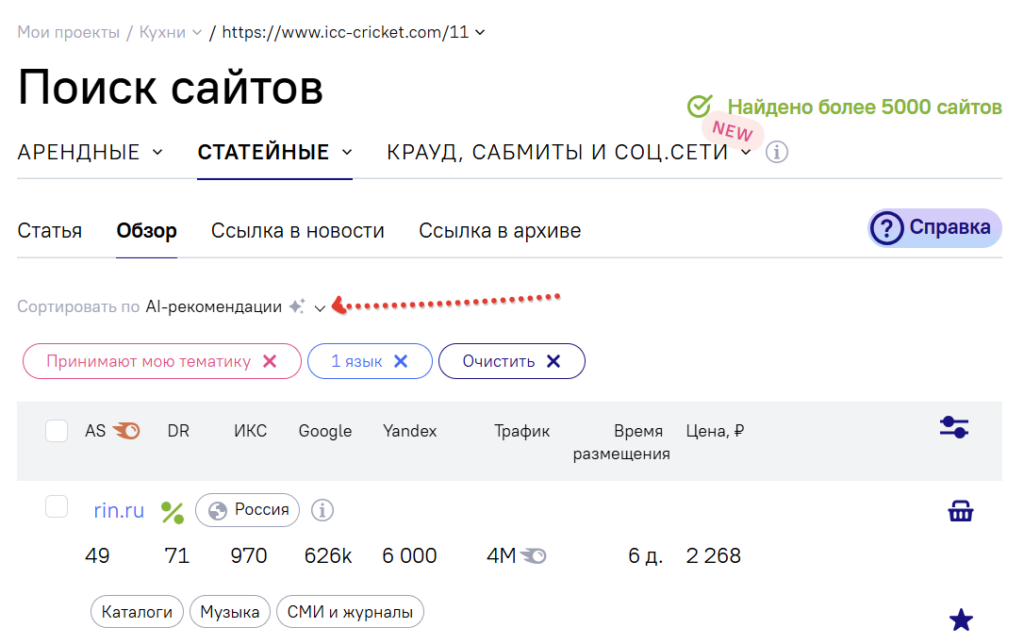This screenshot has width=1024, height=644.
Task: Open the Статья tab
Action: pyautogui.click(x=50, y=231)
